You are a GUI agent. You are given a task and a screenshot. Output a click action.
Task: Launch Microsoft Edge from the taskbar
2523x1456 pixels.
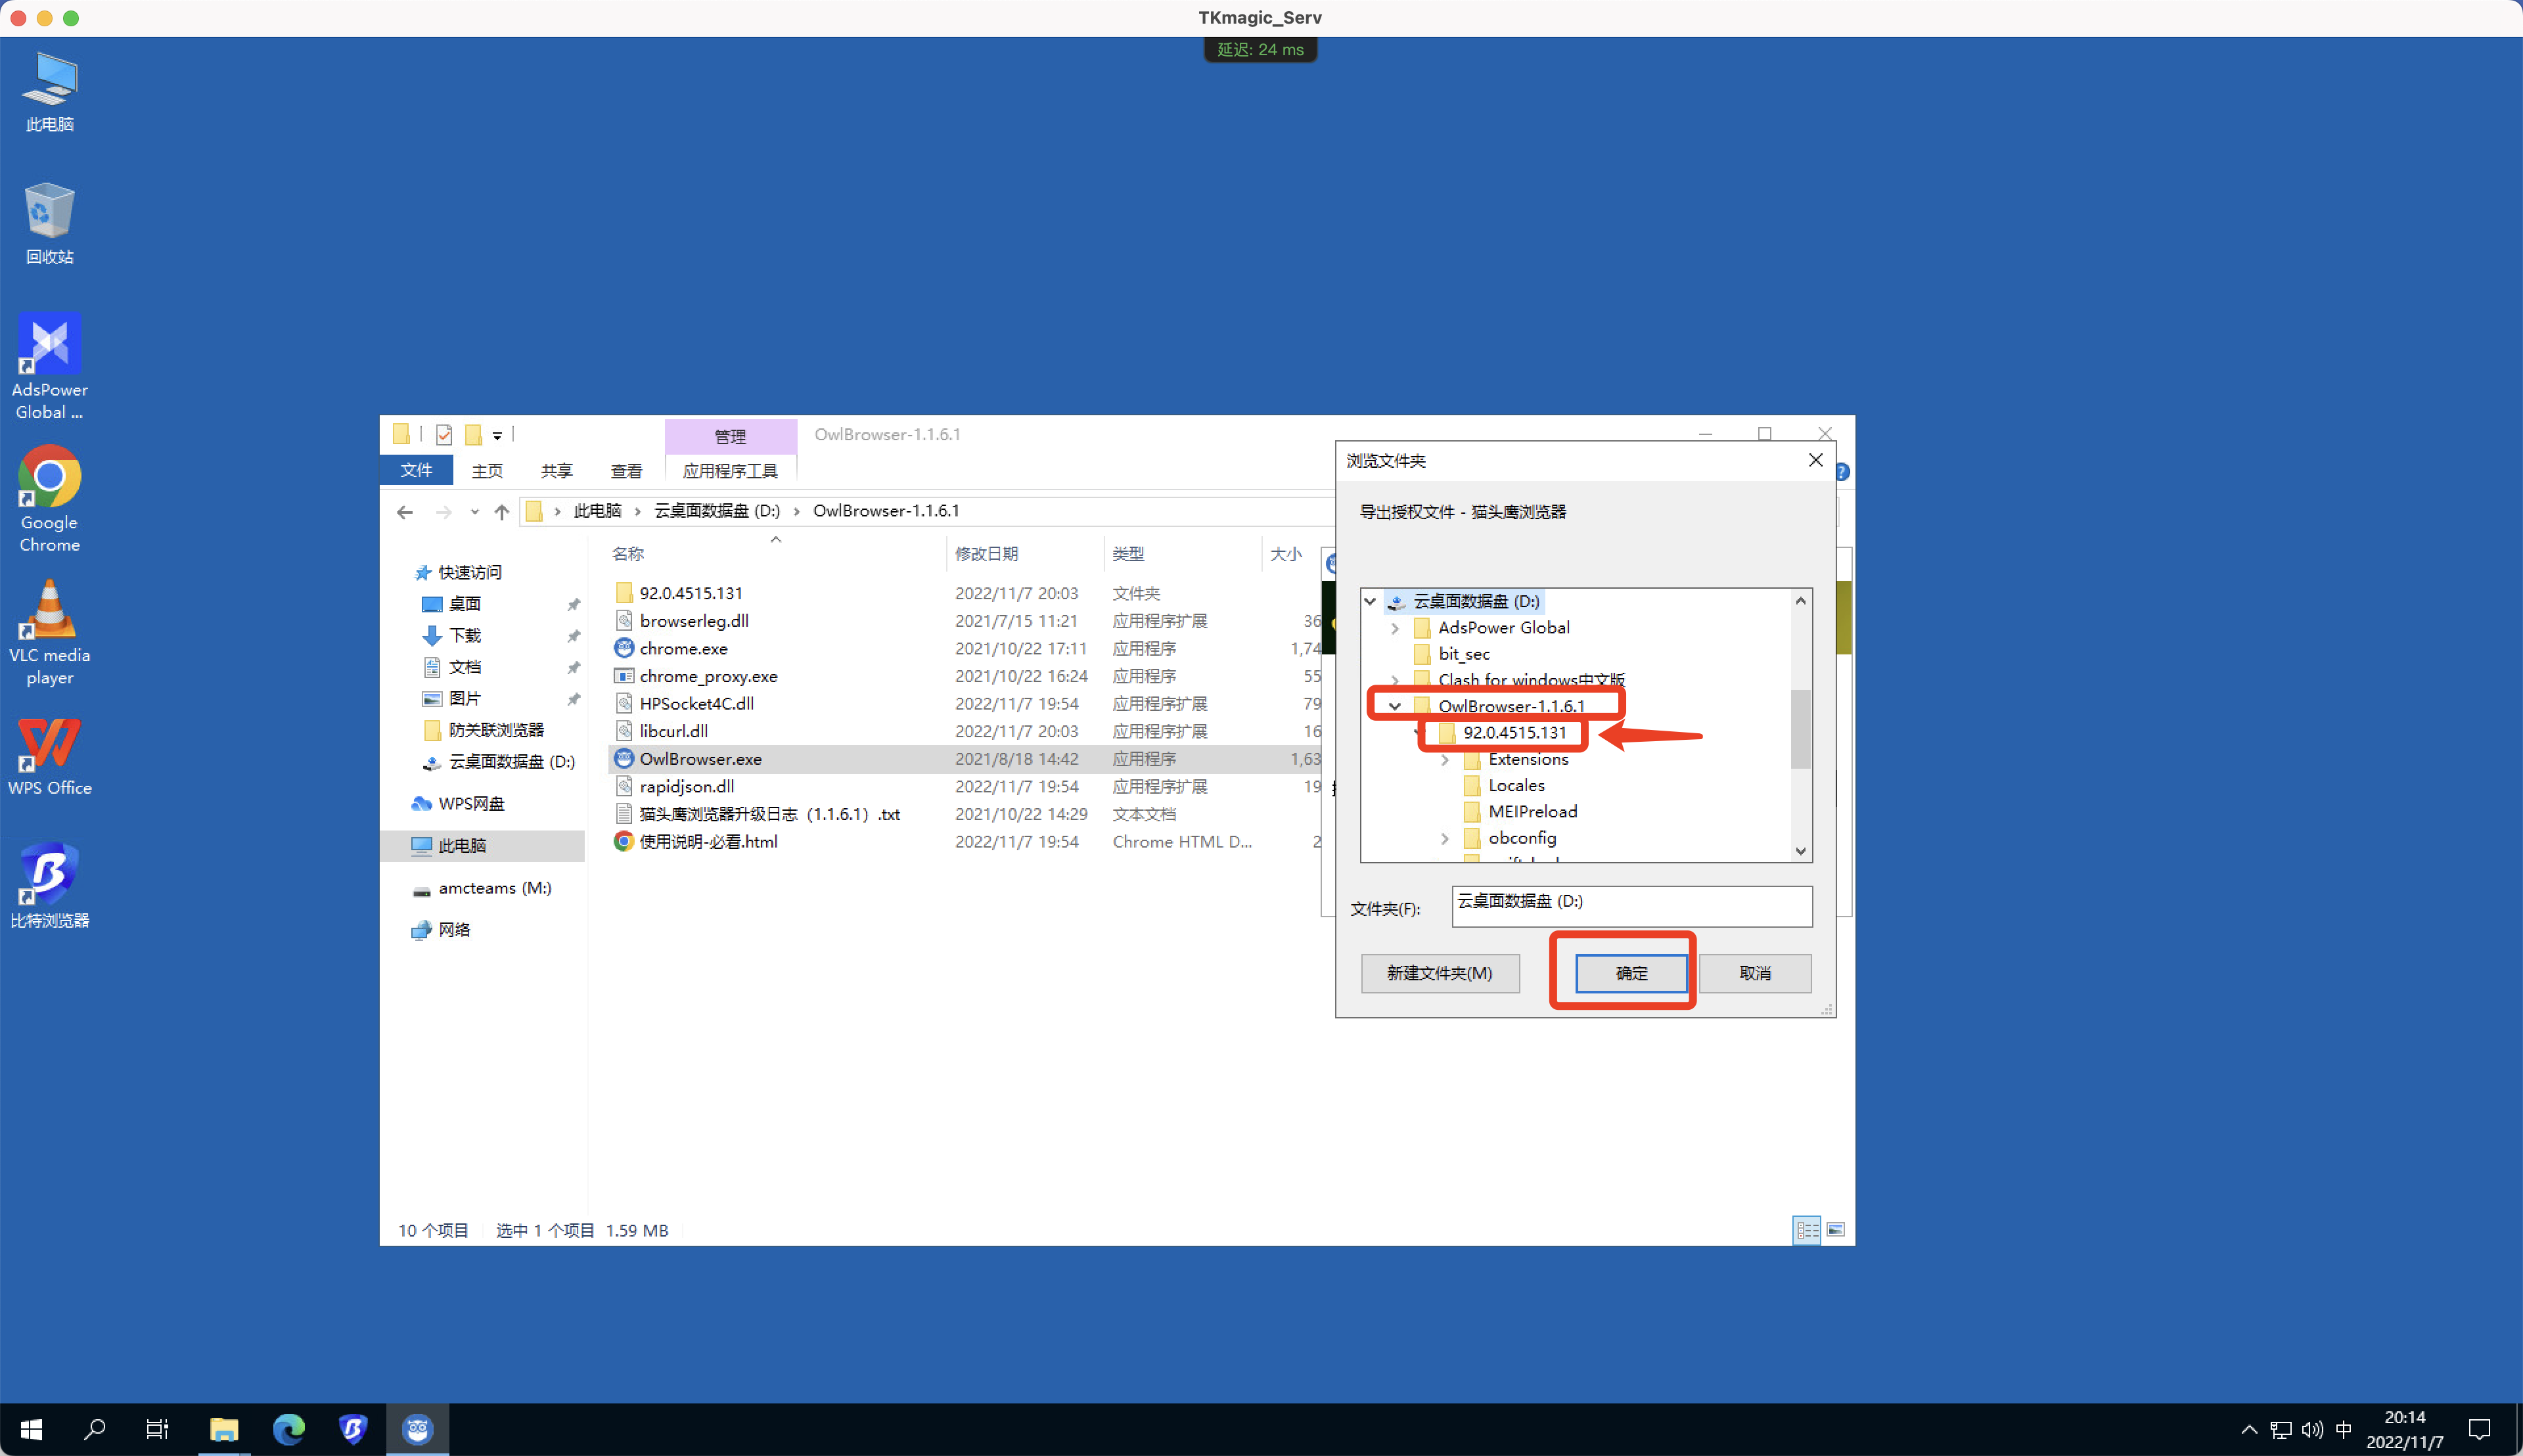pyautogui.click(x=289, y=1429)
